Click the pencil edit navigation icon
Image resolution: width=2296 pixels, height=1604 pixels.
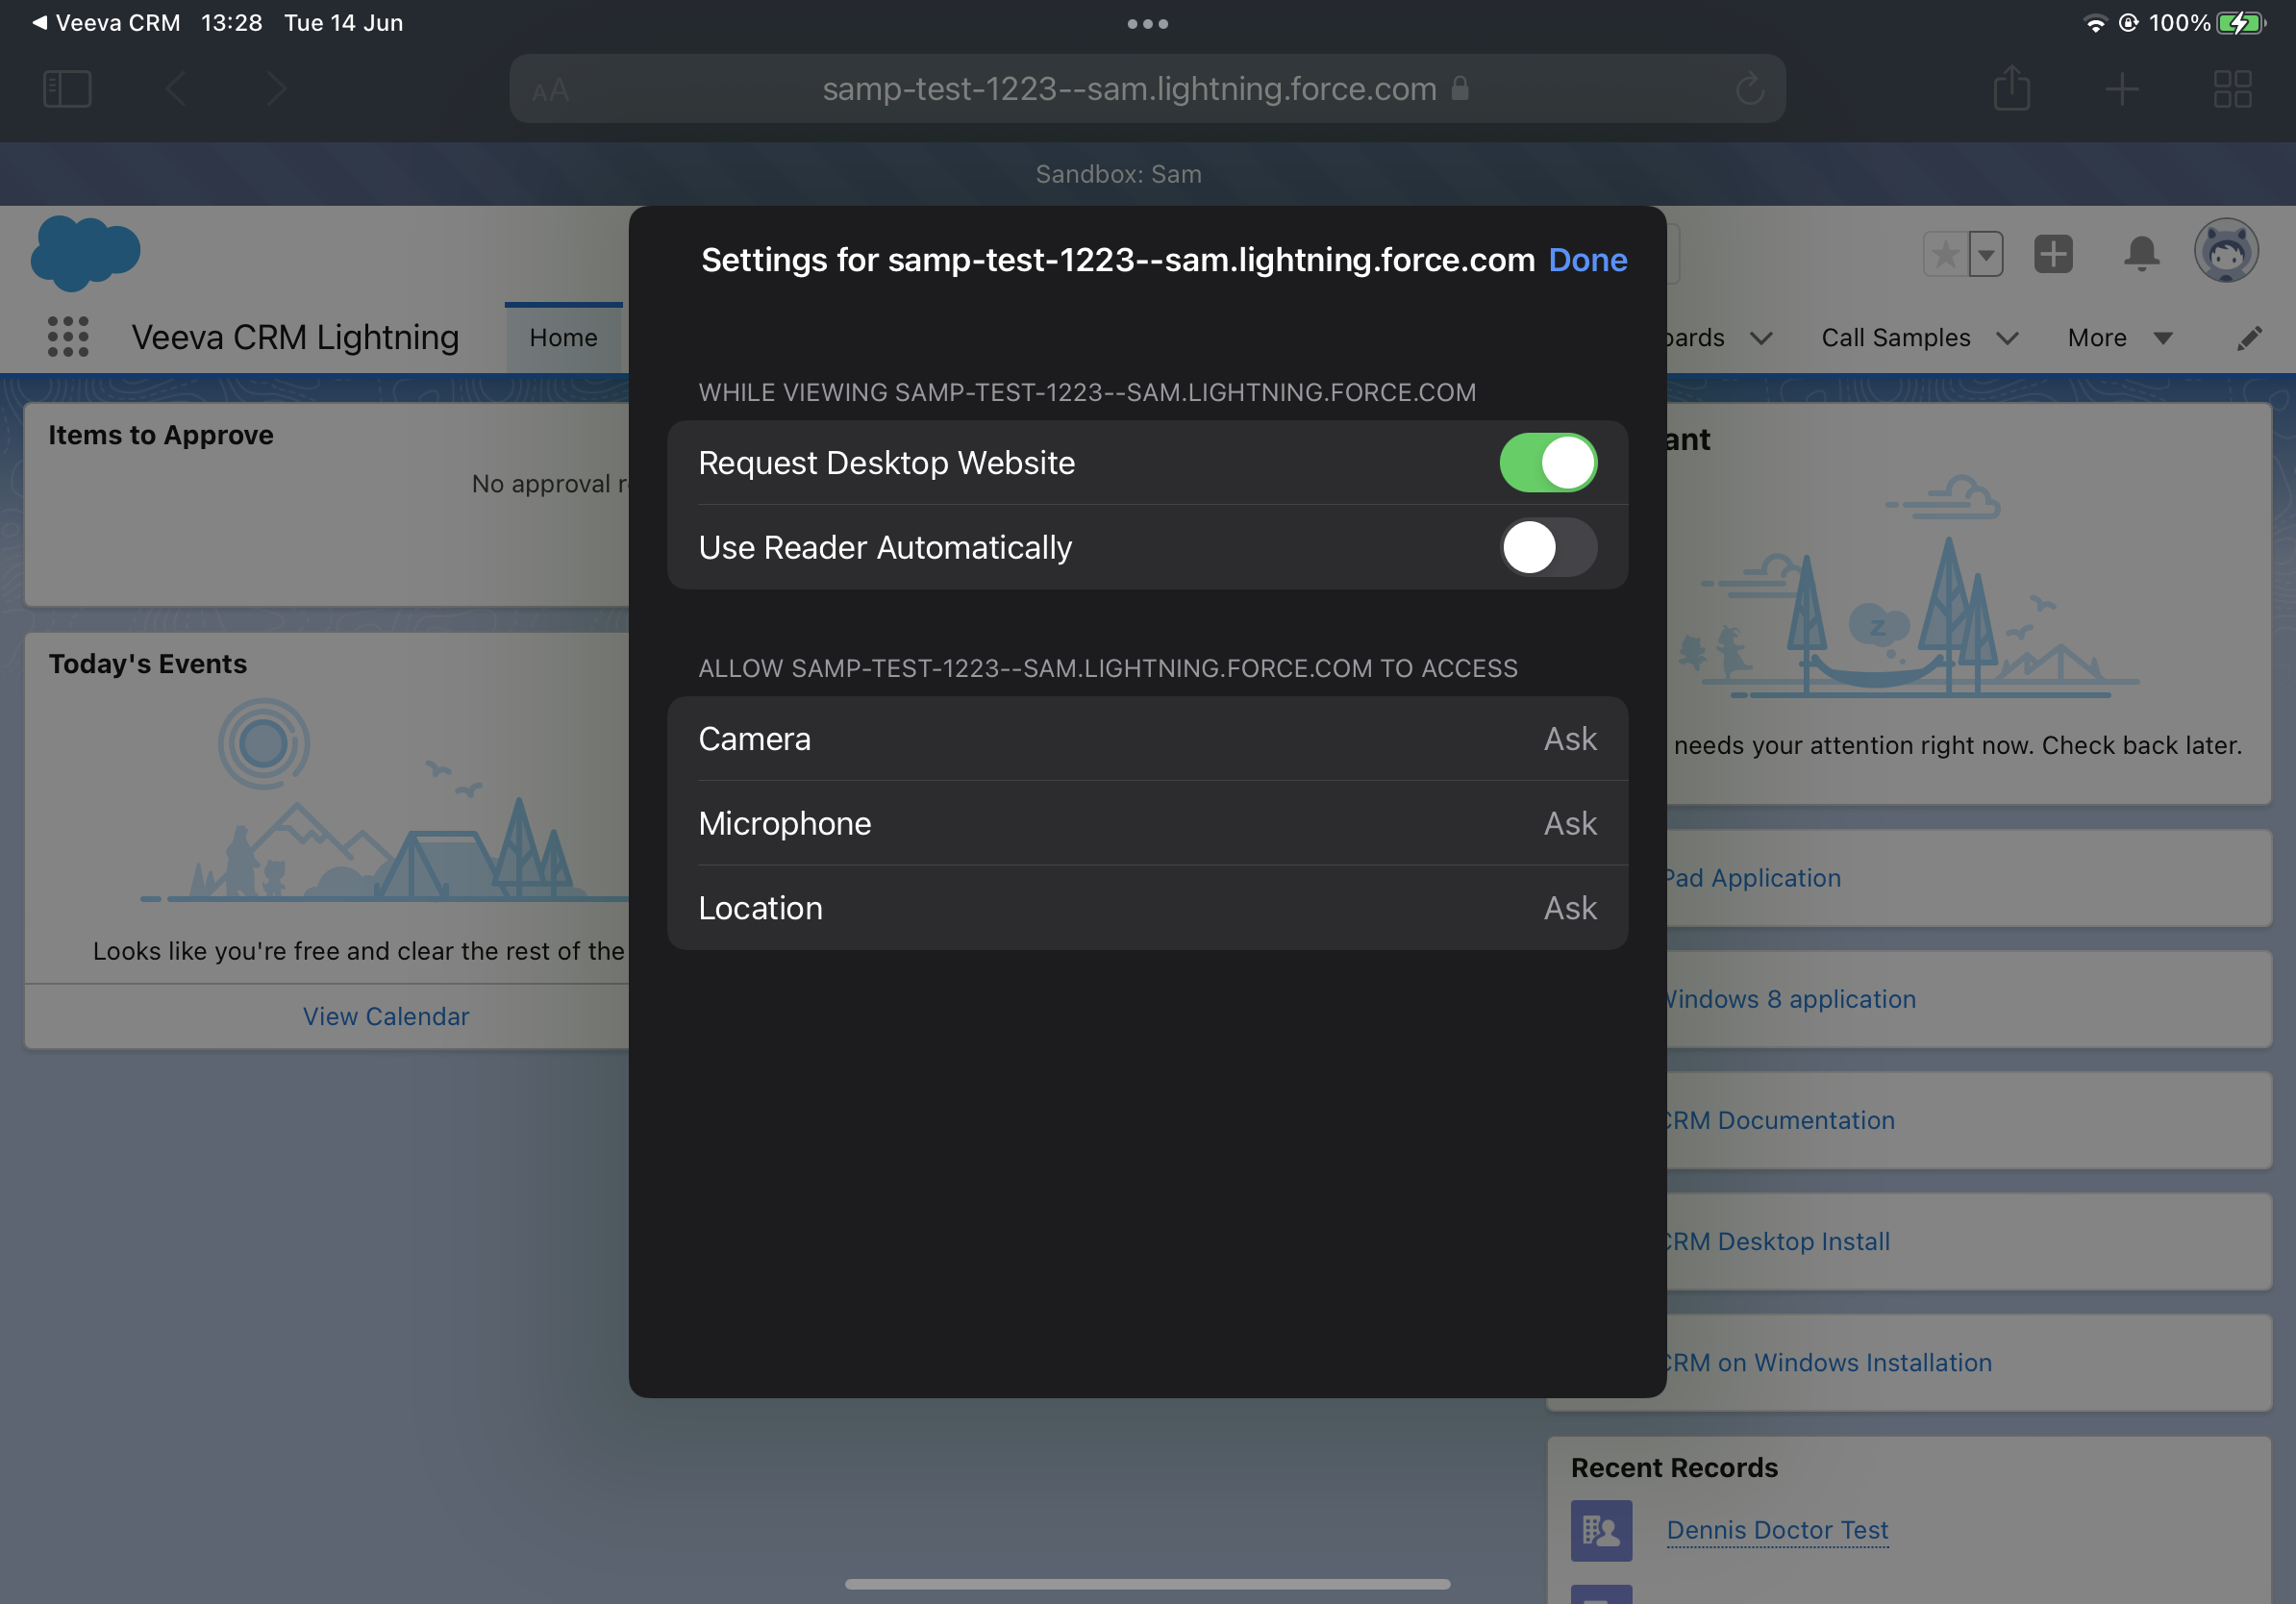click(x=2248, y=338)
